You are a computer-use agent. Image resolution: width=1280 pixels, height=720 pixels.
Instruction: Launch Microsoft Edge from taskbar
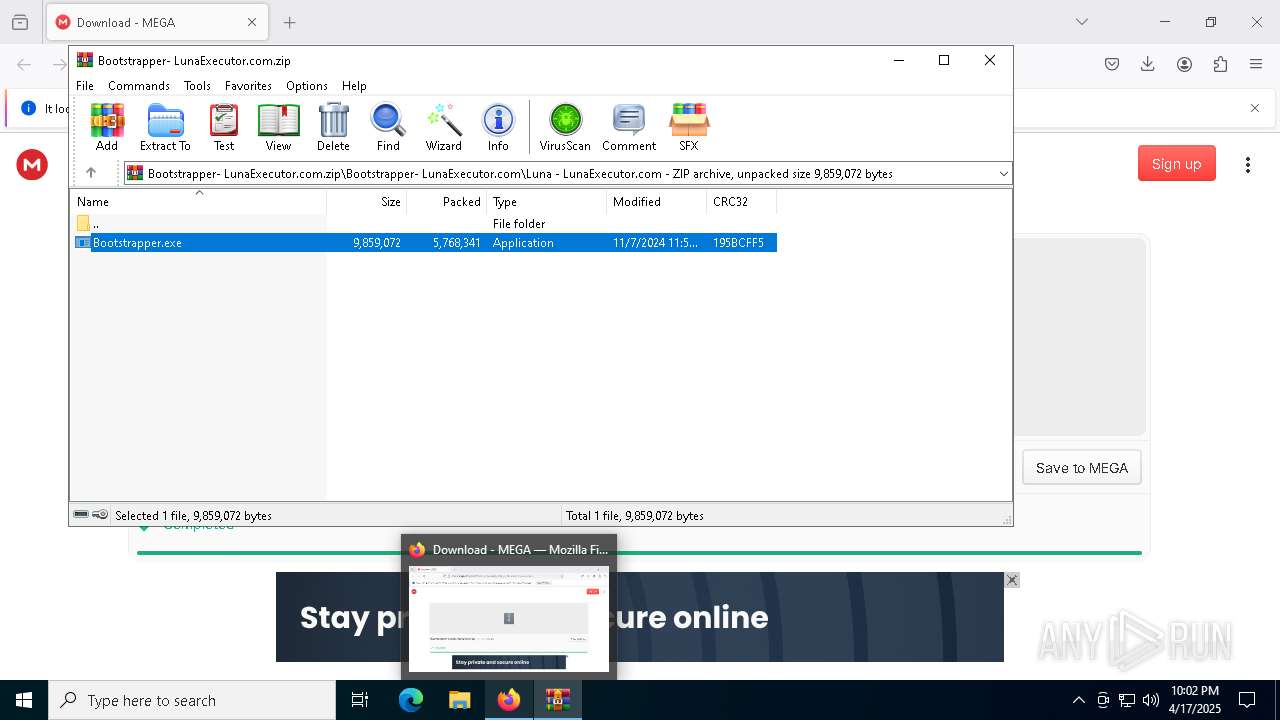[x=411, y=700]
